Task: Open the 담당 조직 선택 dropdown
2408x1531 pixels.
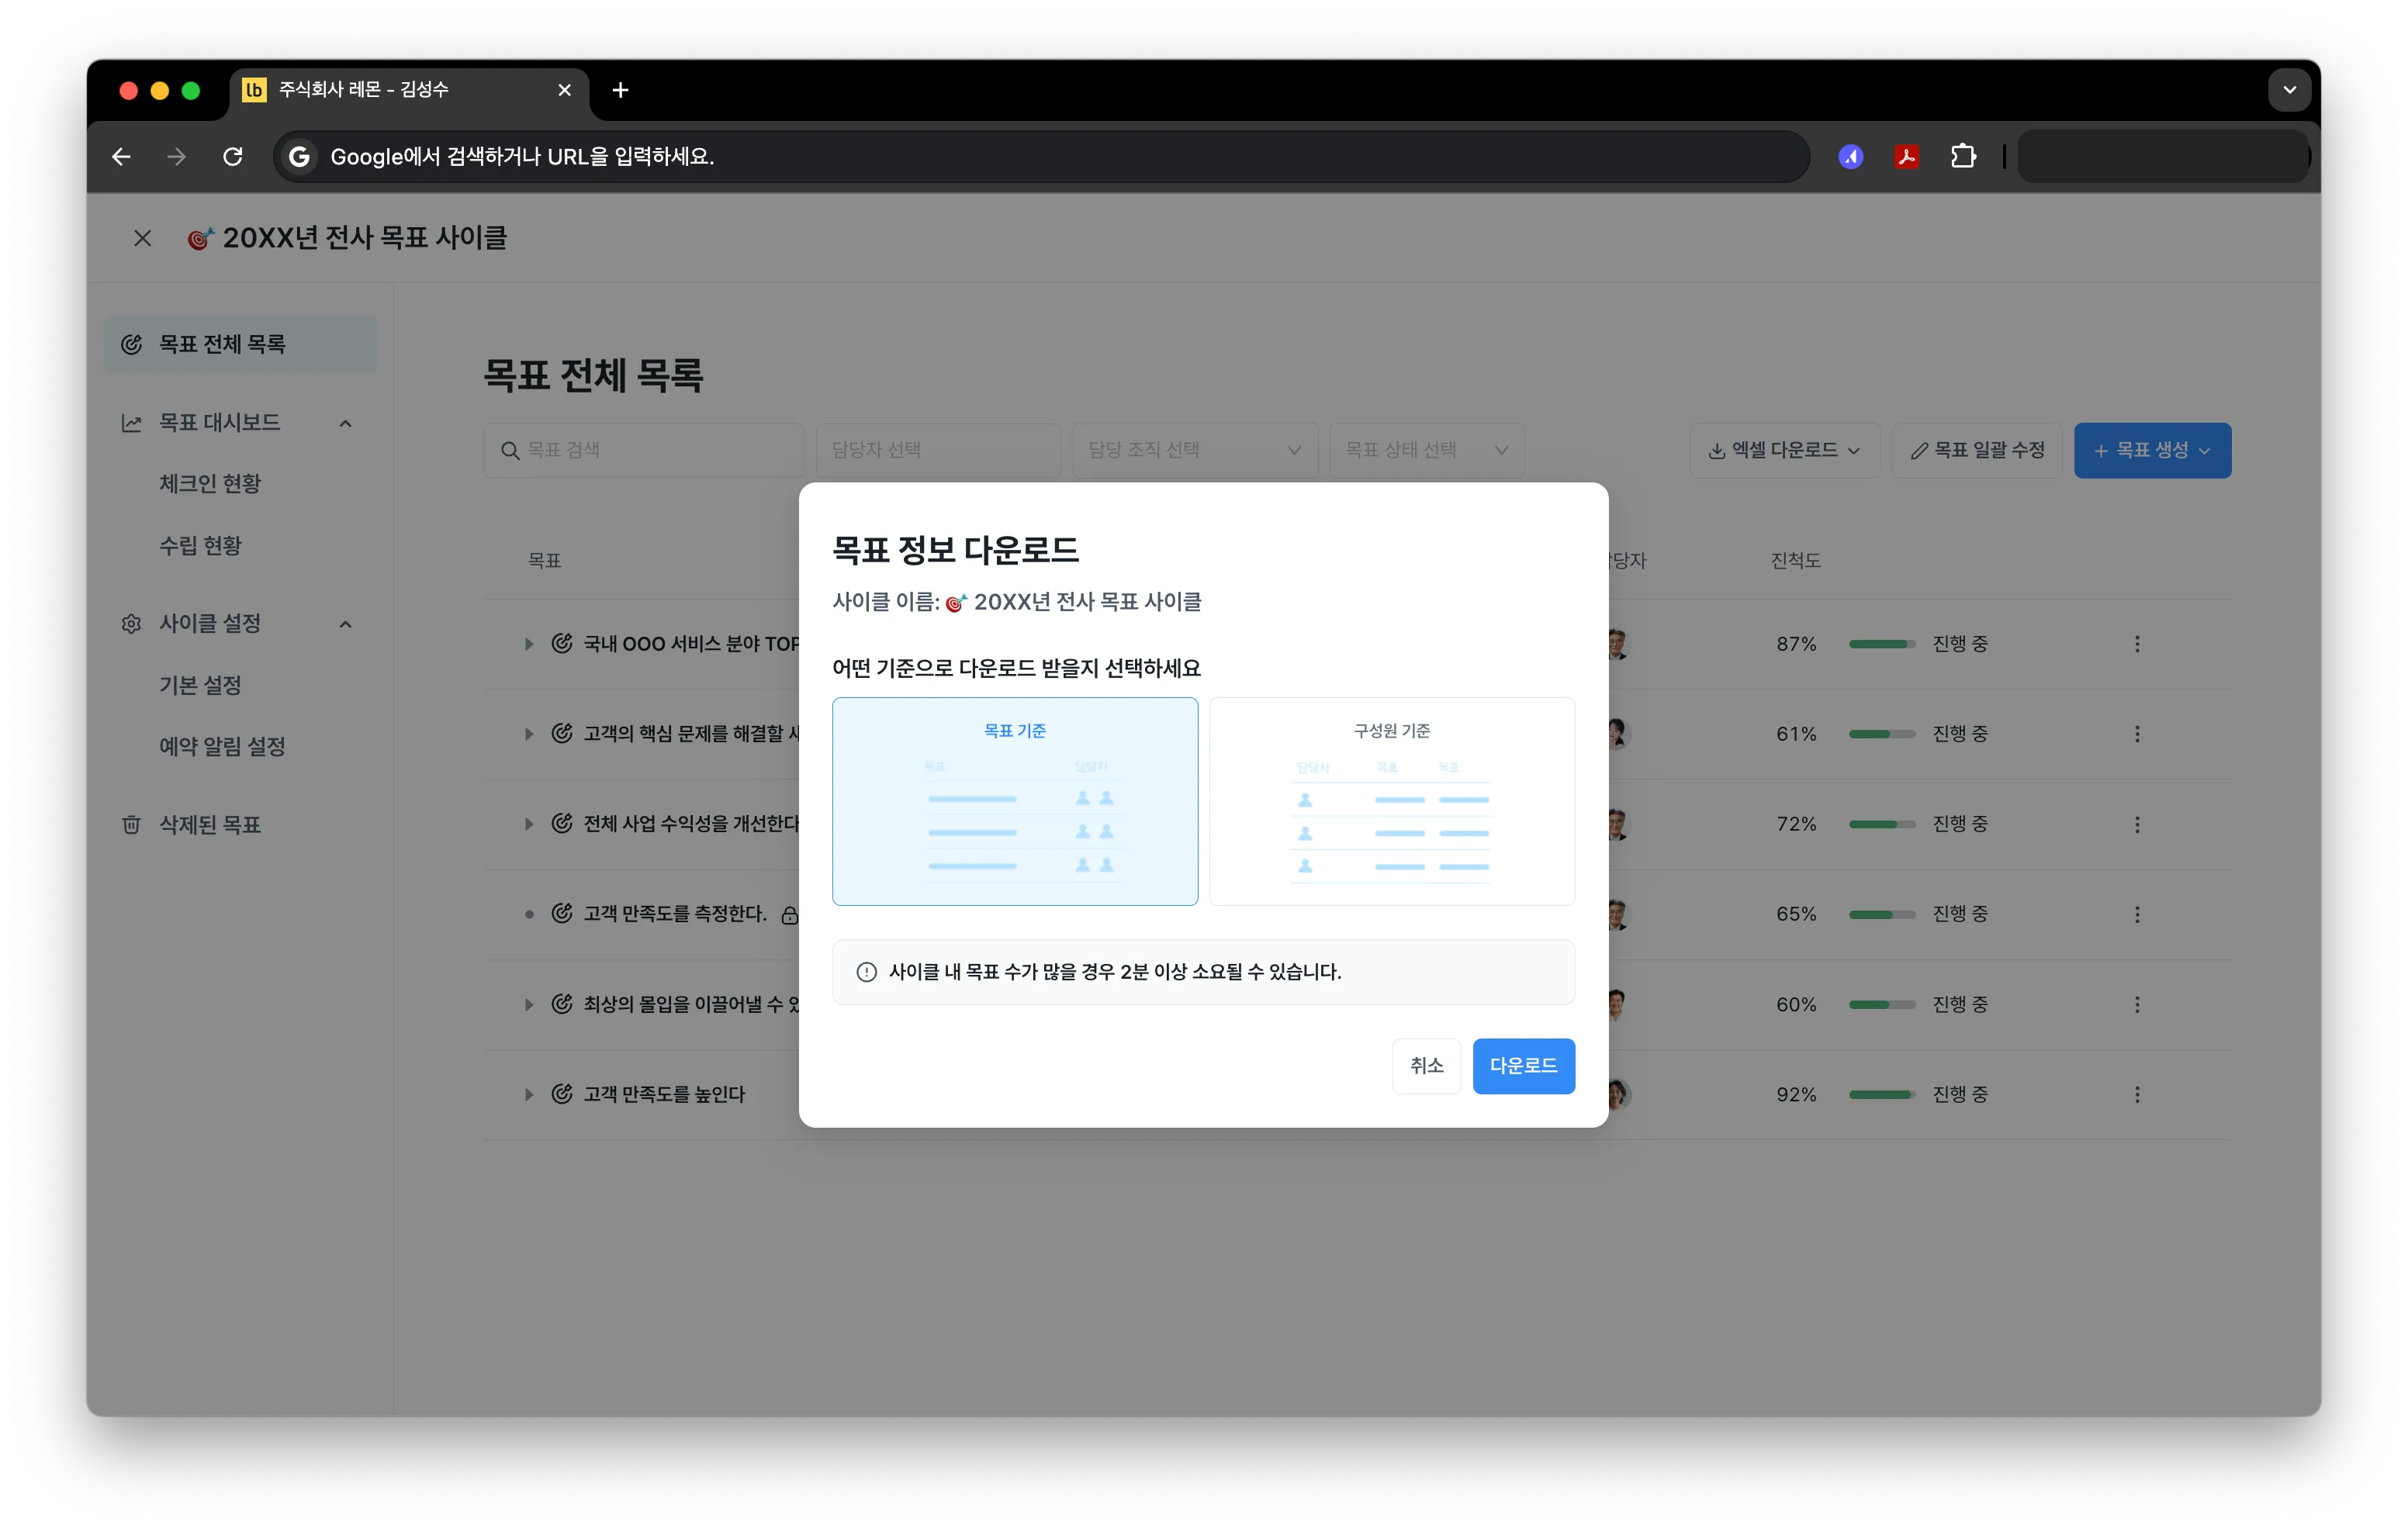Action: point(1195,450)
